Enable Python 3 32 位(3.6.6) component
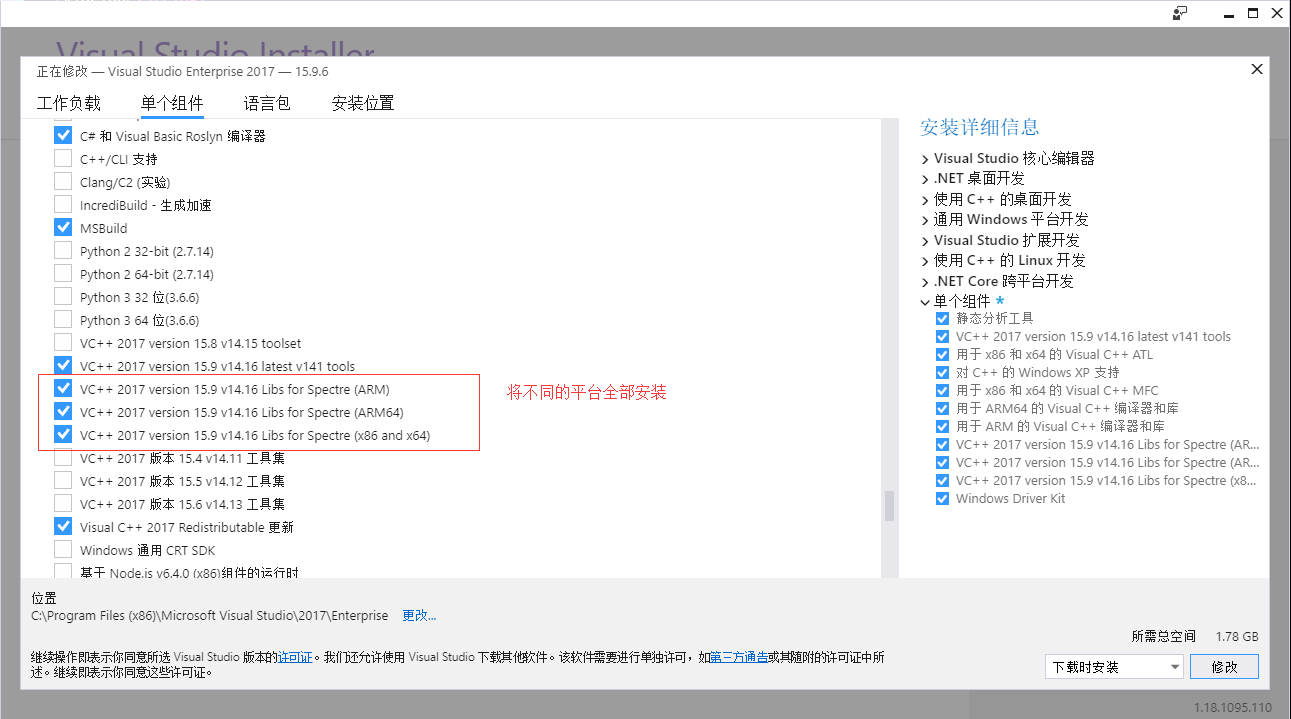Screen dimensions: 1291x719 pyautogui.click(x=63, y=297)
